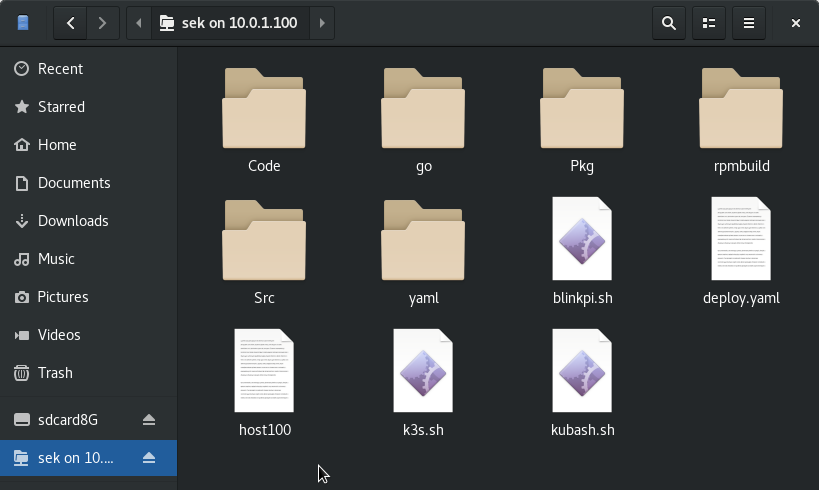The height and width of the screenshot is (490, 819).
Task: Click the search magnifier icon
Action: click(669, 23)
